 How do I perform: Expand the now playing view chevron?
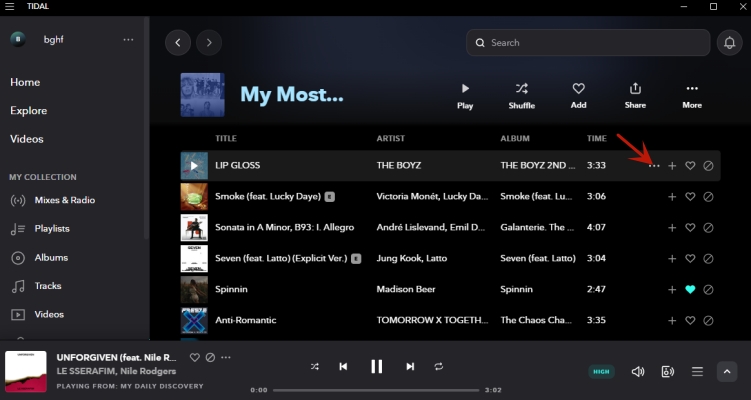click(727, 372)
